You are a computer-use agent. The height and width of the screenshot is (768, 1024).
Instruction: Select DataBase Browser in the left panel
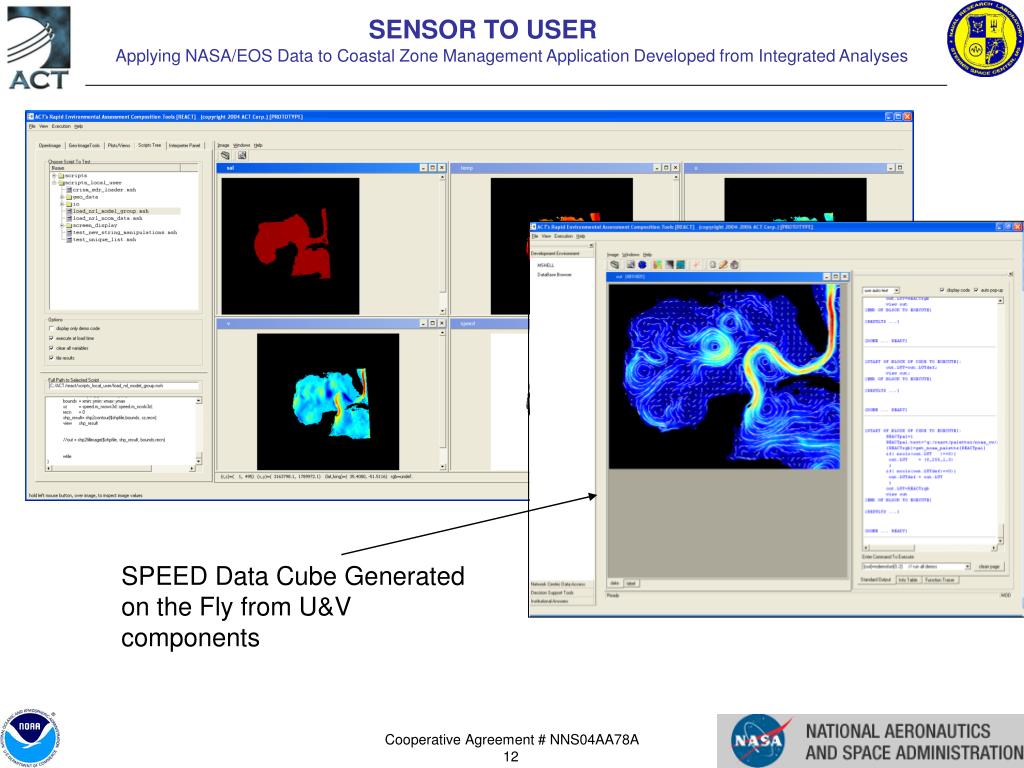click(554, 274)
